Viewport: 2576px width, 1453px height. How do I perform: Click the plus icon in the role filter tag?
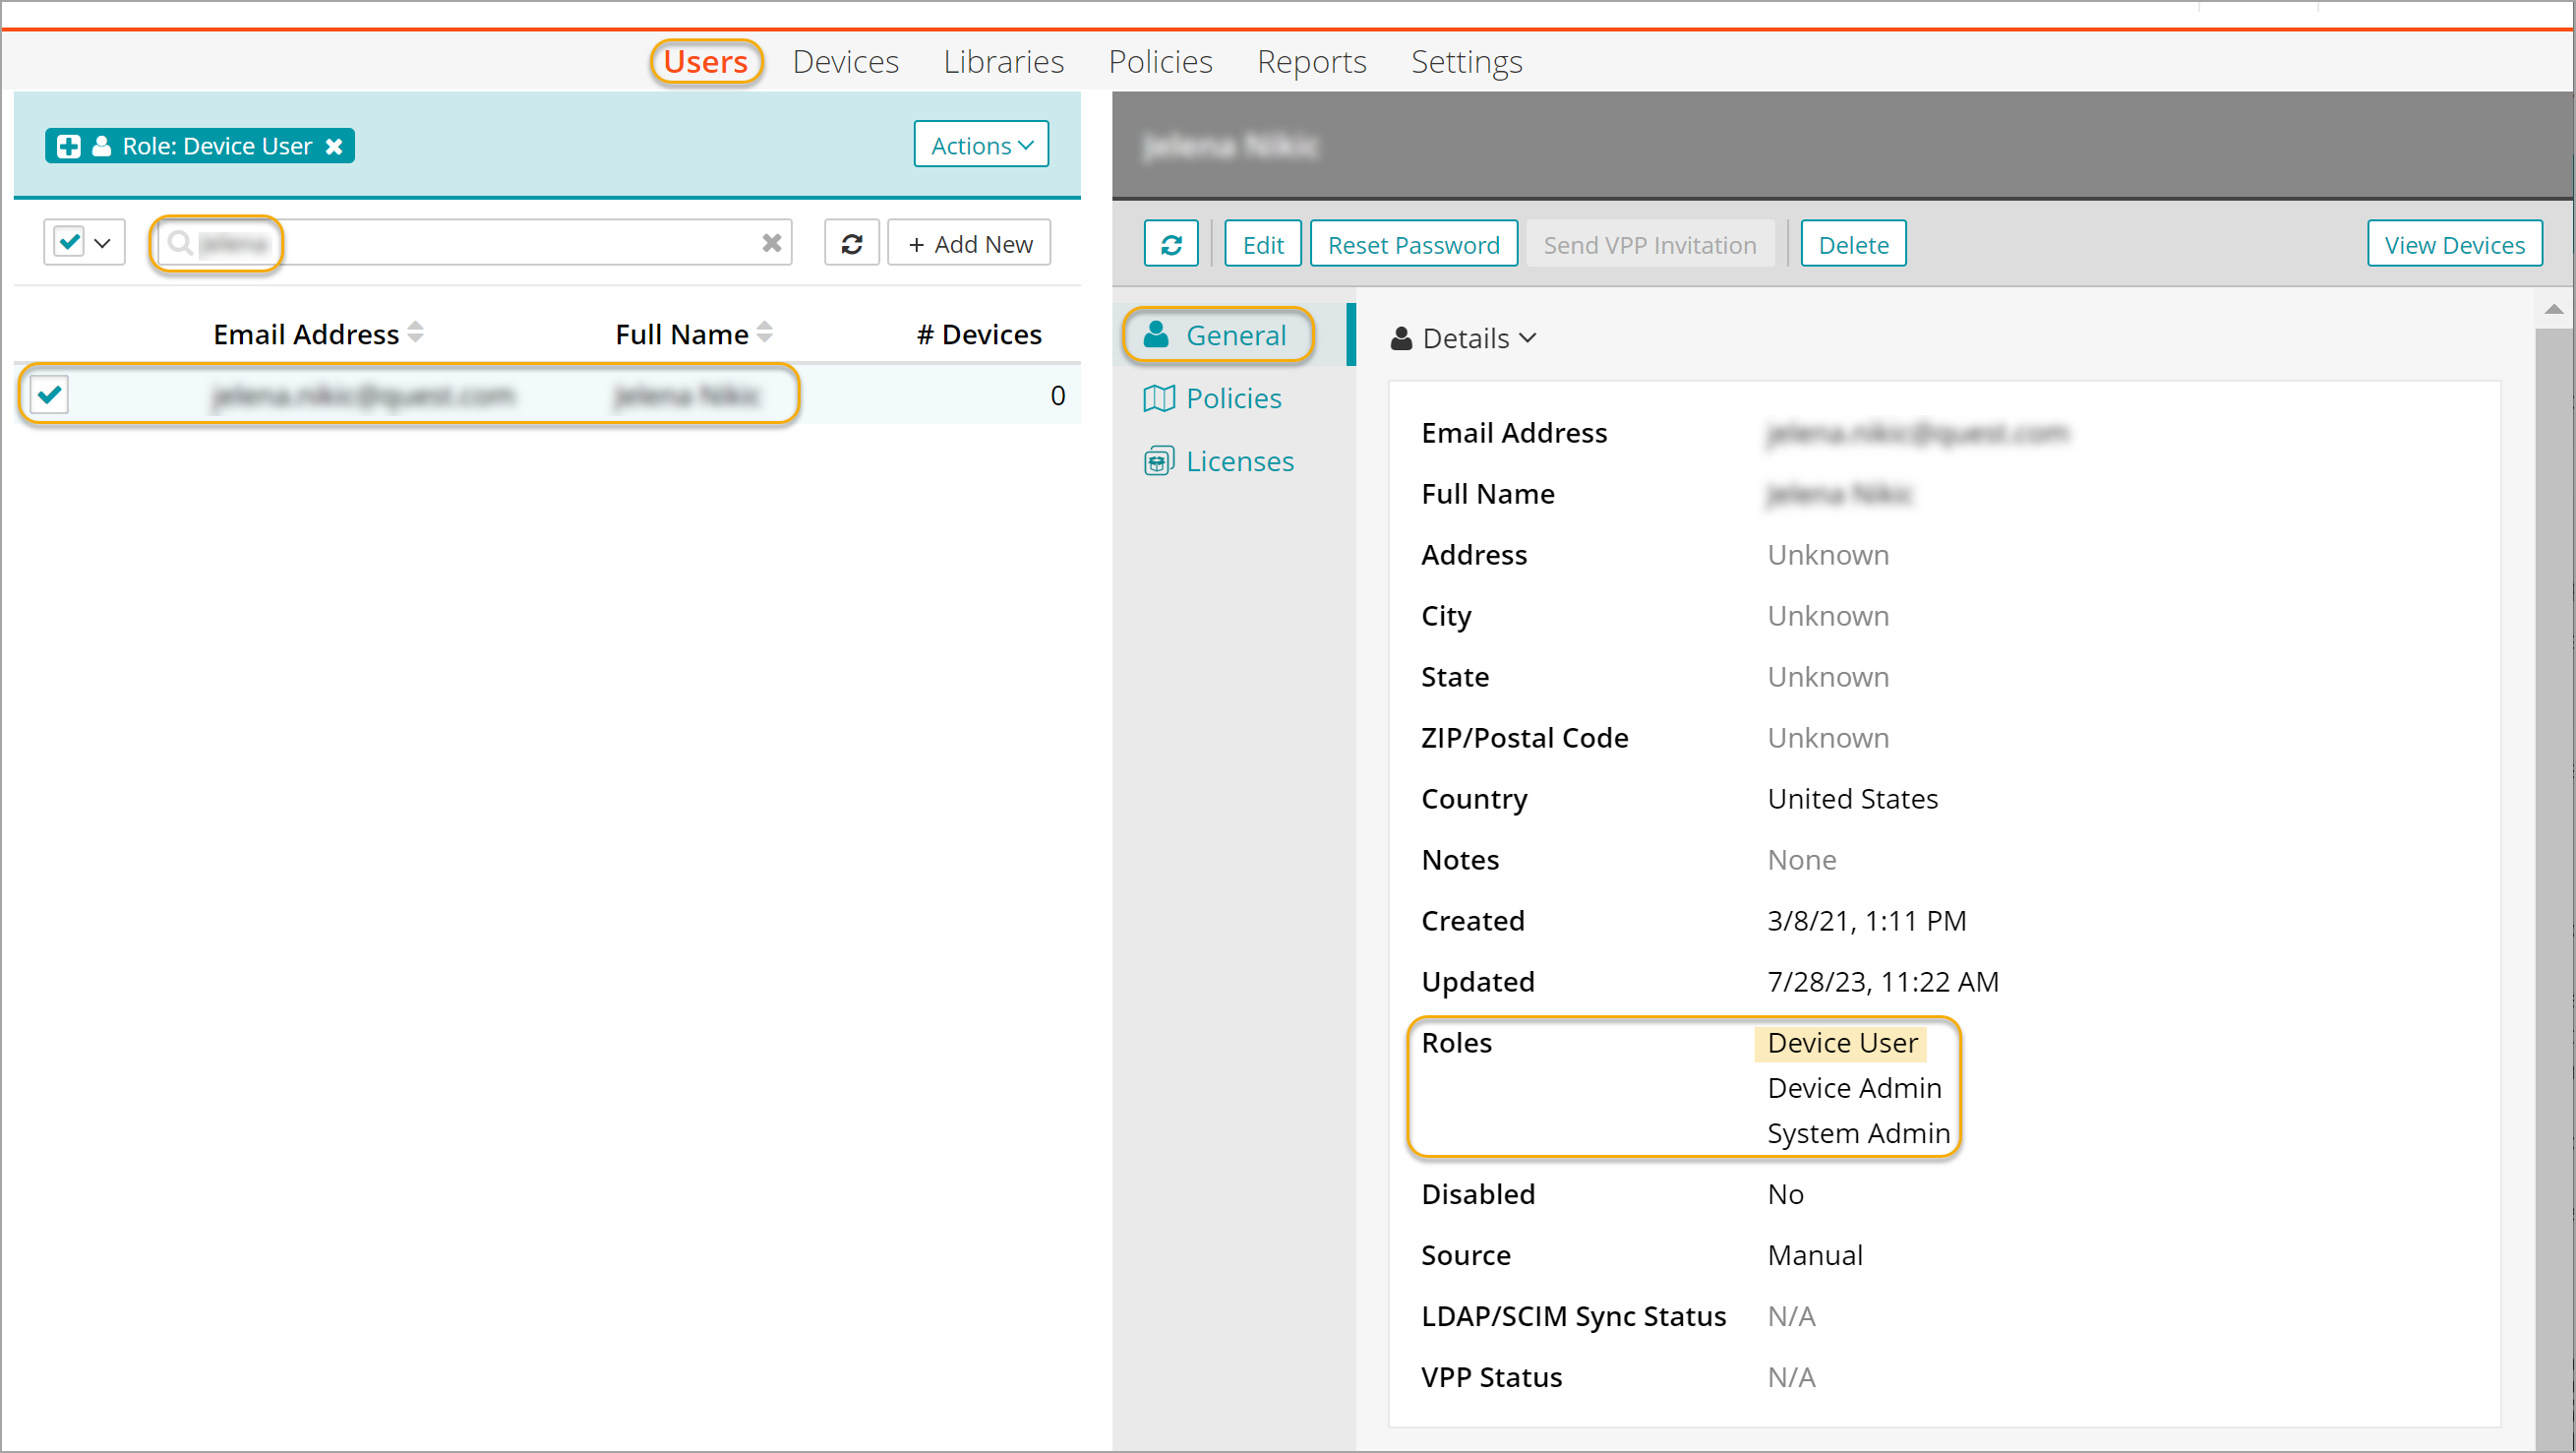pyautogui.click(x=68, y=146)
